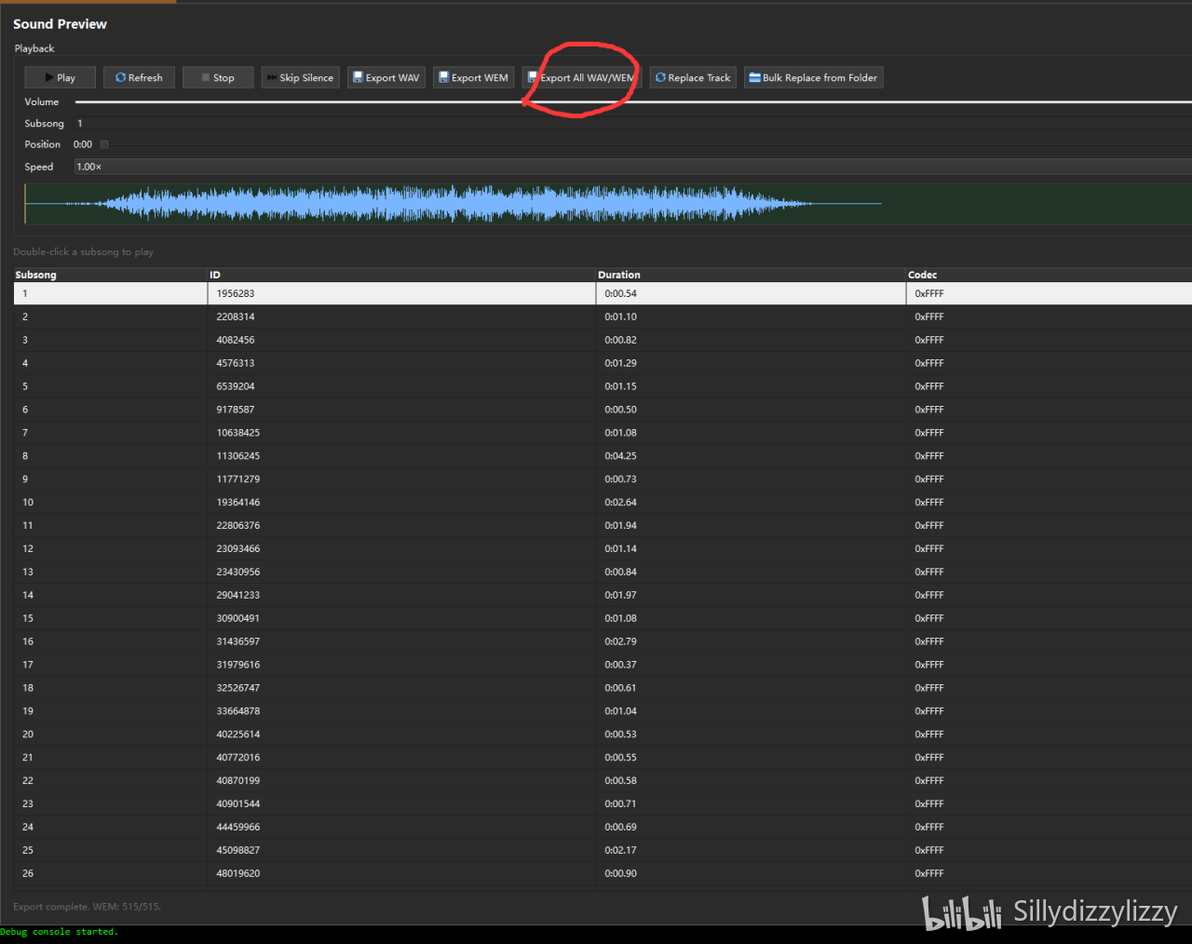Click the Replace Track button
The width and height of the screenshot is (1192, 944).
coord(693,78)
